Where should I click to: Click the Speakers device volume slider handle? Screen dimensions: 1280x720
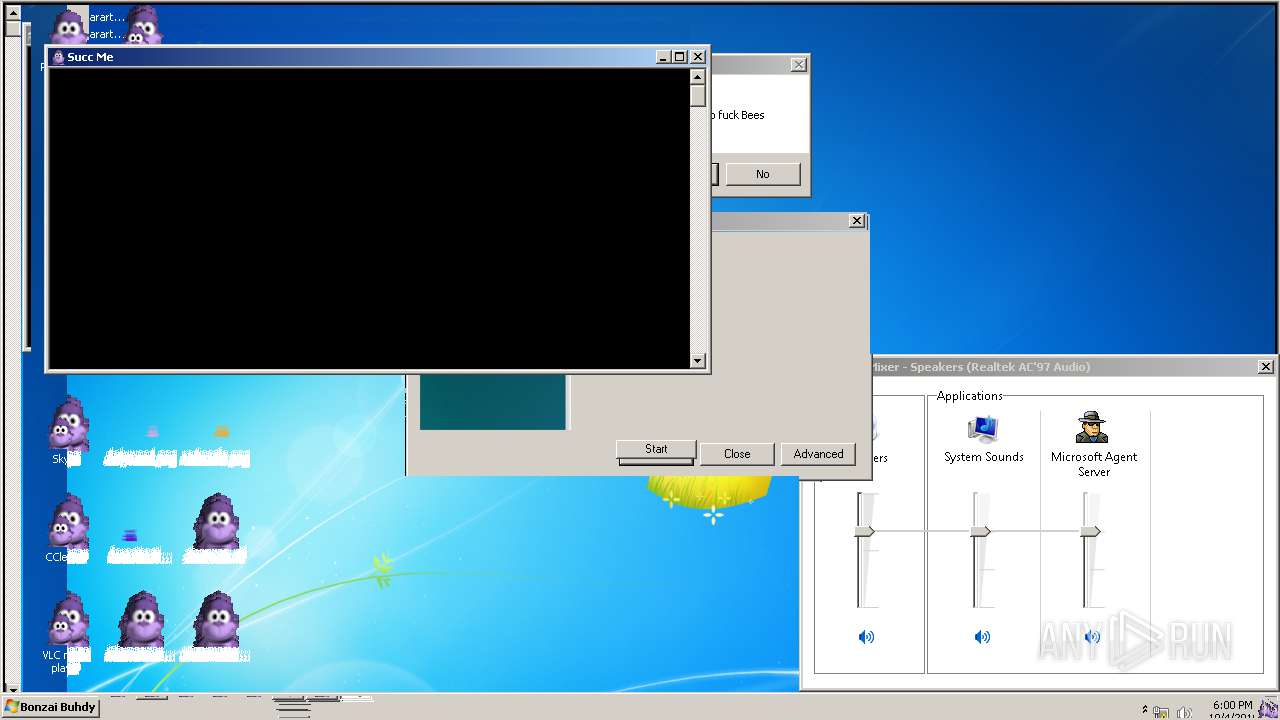tap(865, 531)
